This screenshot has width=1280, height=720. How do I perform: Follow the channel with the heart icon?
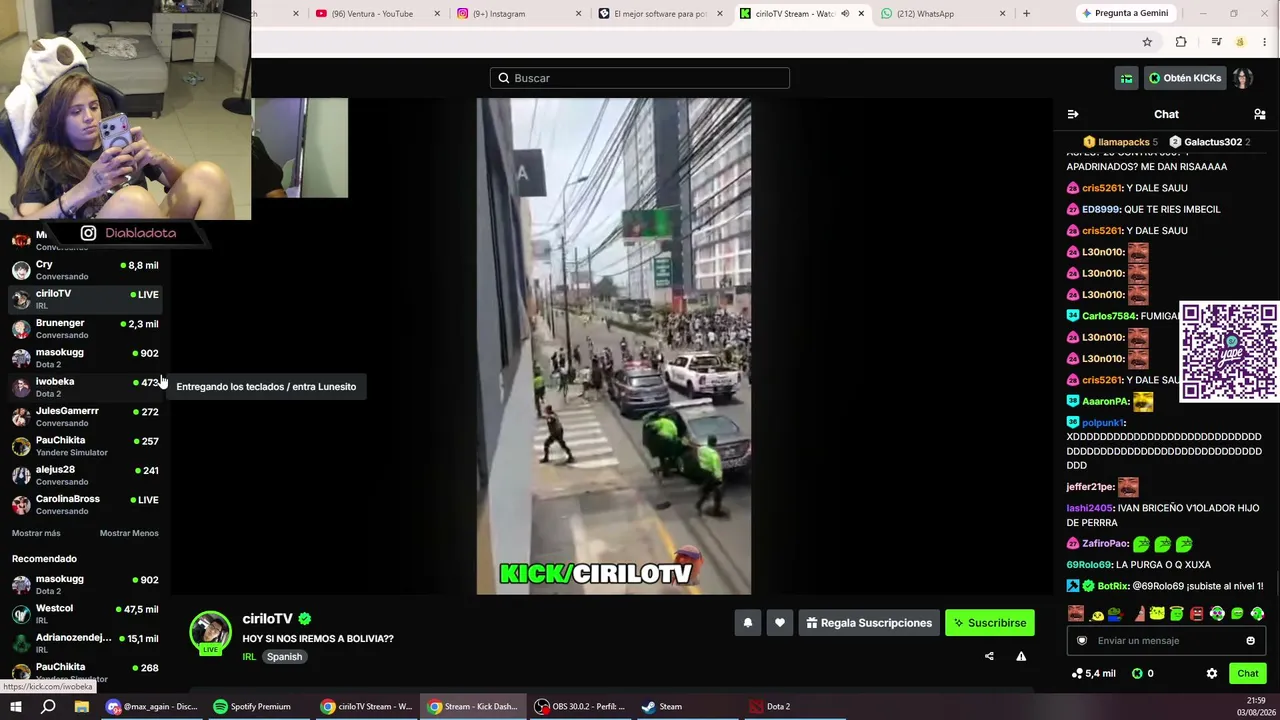point(780,623)
